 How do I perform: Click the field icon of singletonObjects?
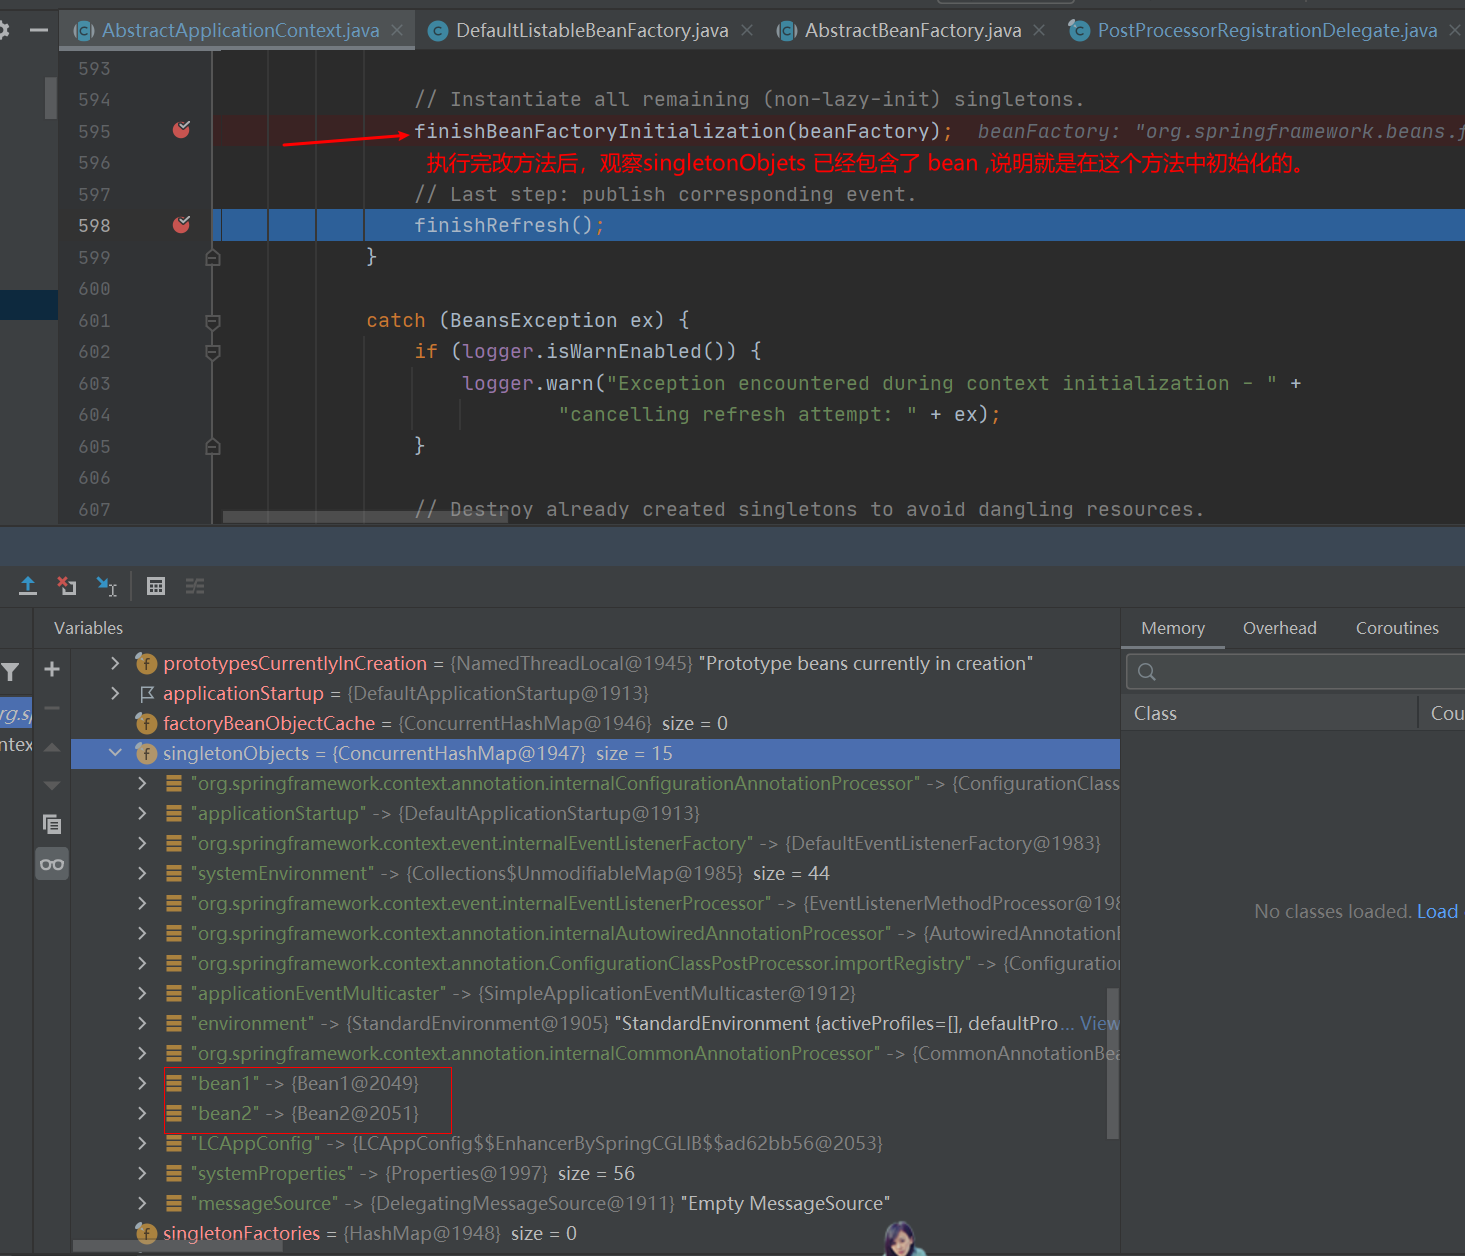(146, 753)
